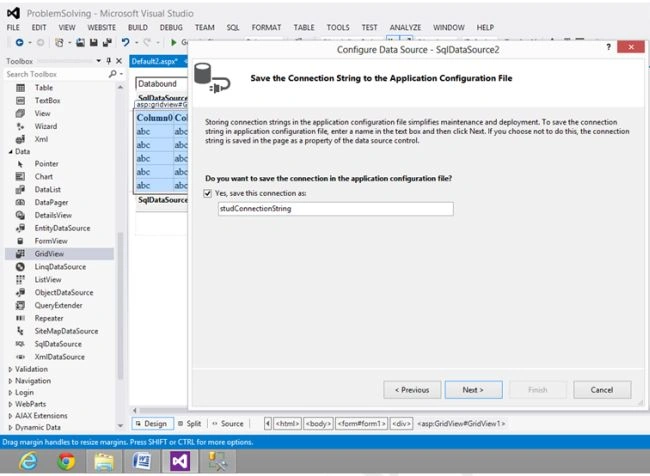This screenshot has width=650, height=476.
Task: Click the LinqDataSource icon in Toolbox
Action: point(20,267)
